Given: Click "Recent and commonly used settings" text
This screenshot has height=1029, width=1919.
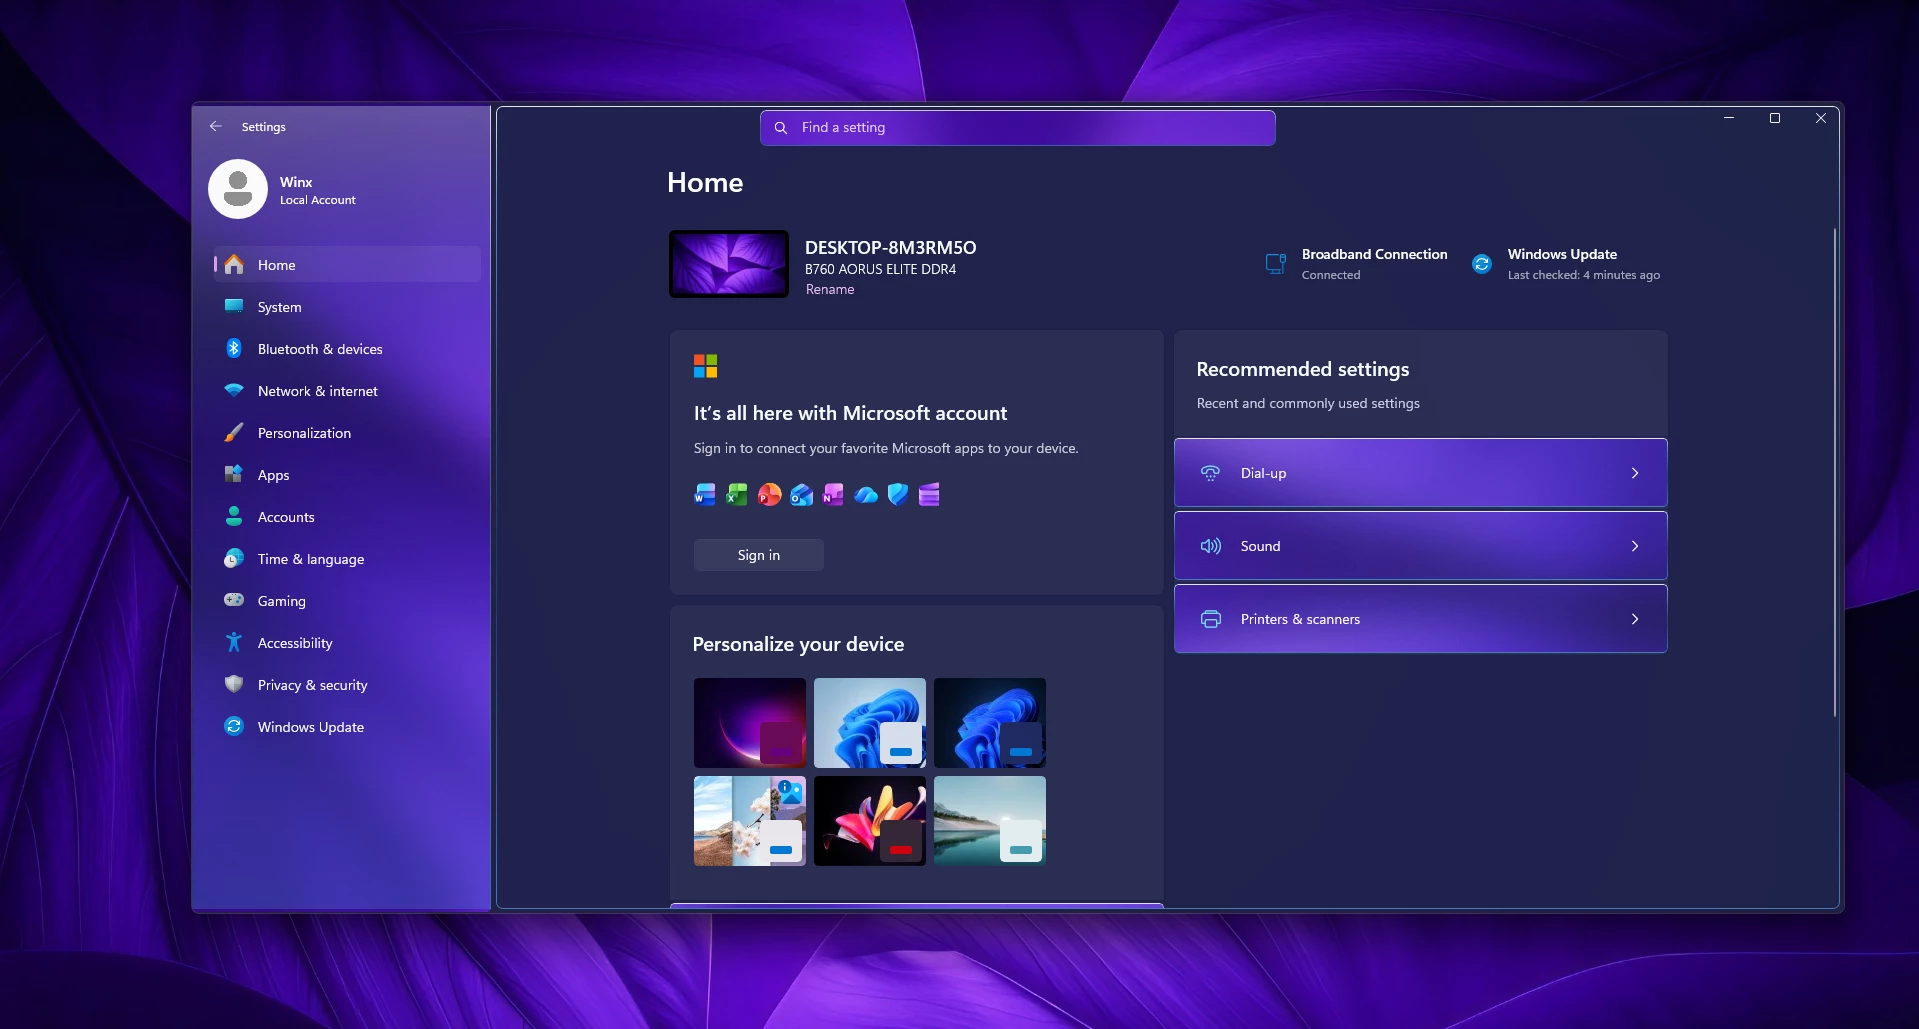Looking at the screenshot, I should coord(1308,404).
